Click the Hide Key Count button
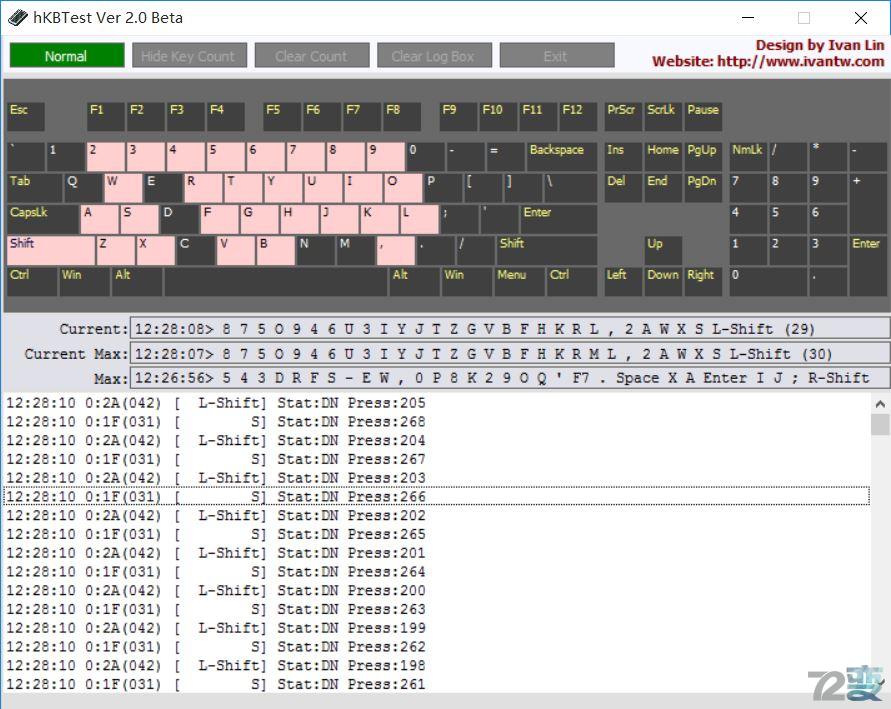Image resolution: width=891 pixels, height=709 pixels. coord(189,56)
